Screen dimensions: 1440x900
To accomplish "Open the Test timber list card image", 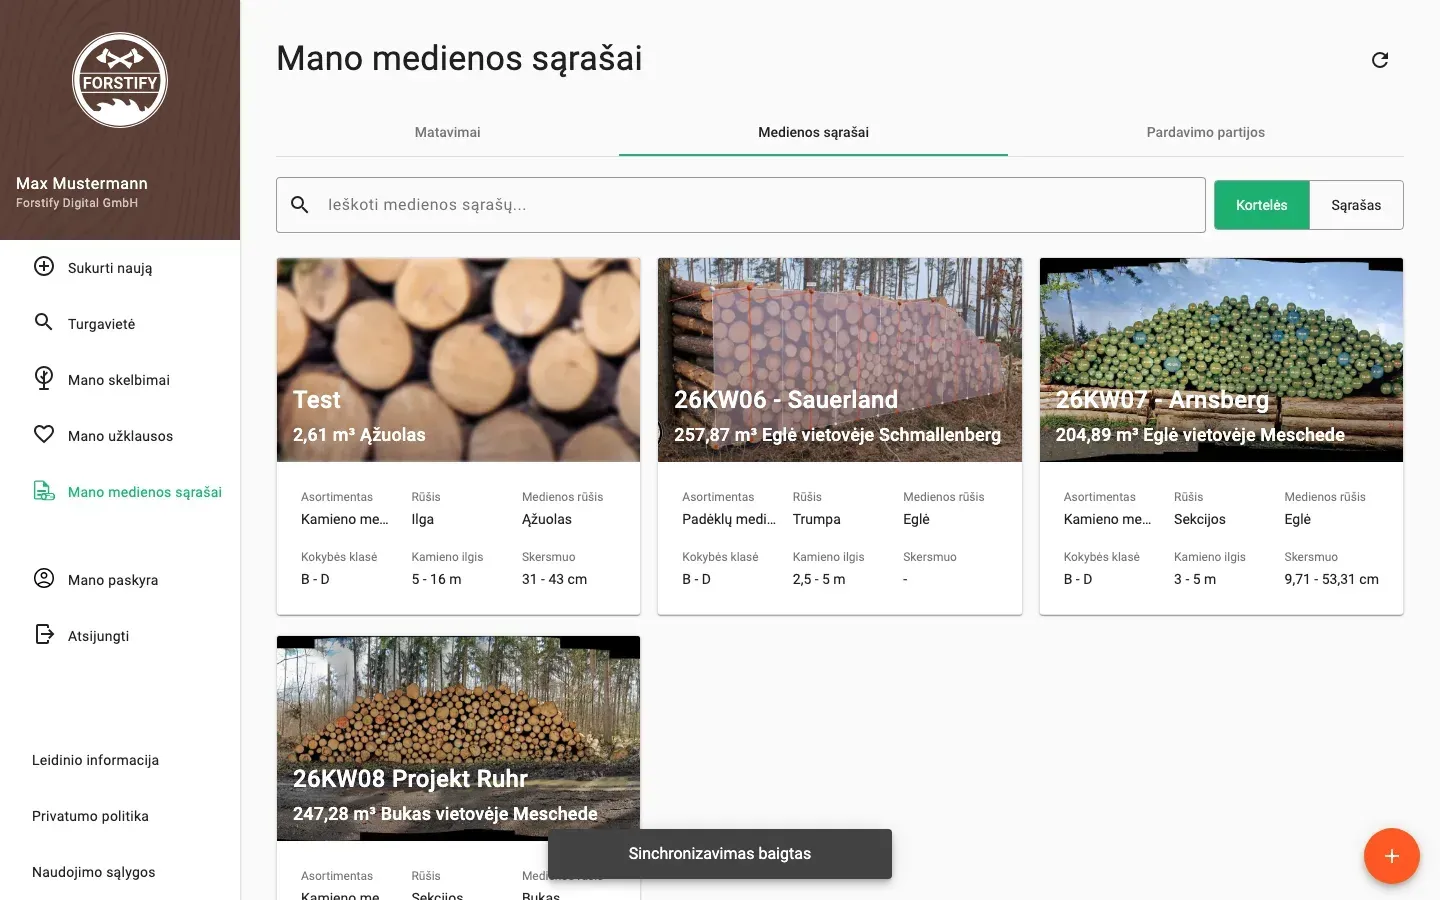I will point(458,360).
